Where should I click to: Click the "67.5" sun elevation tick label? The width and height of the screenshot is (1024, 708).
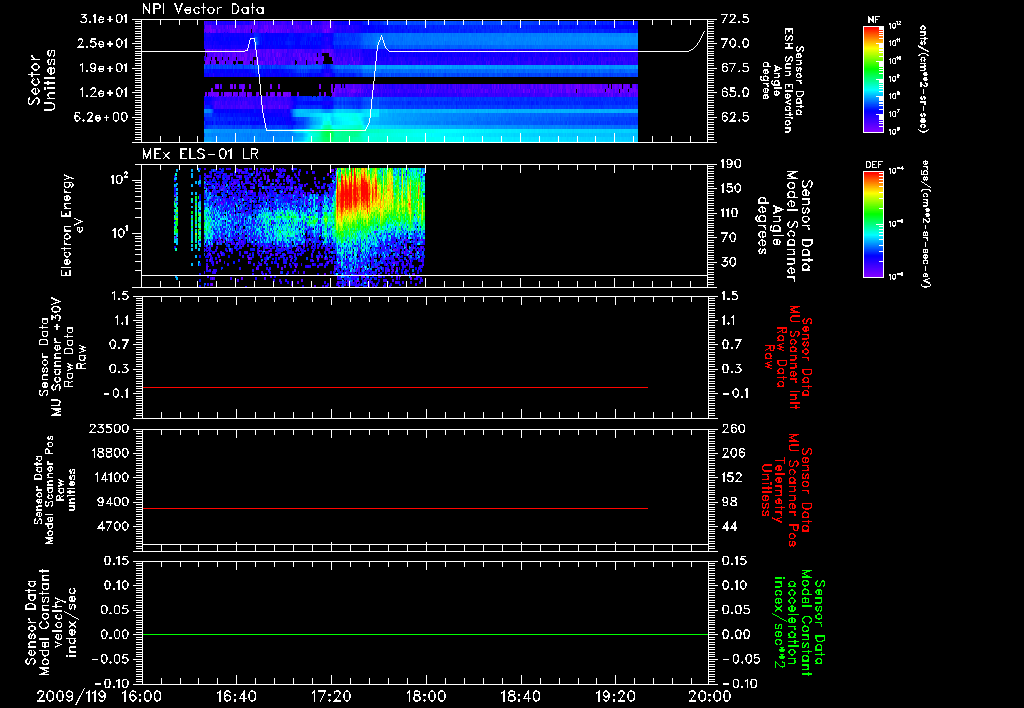point(735,69)
